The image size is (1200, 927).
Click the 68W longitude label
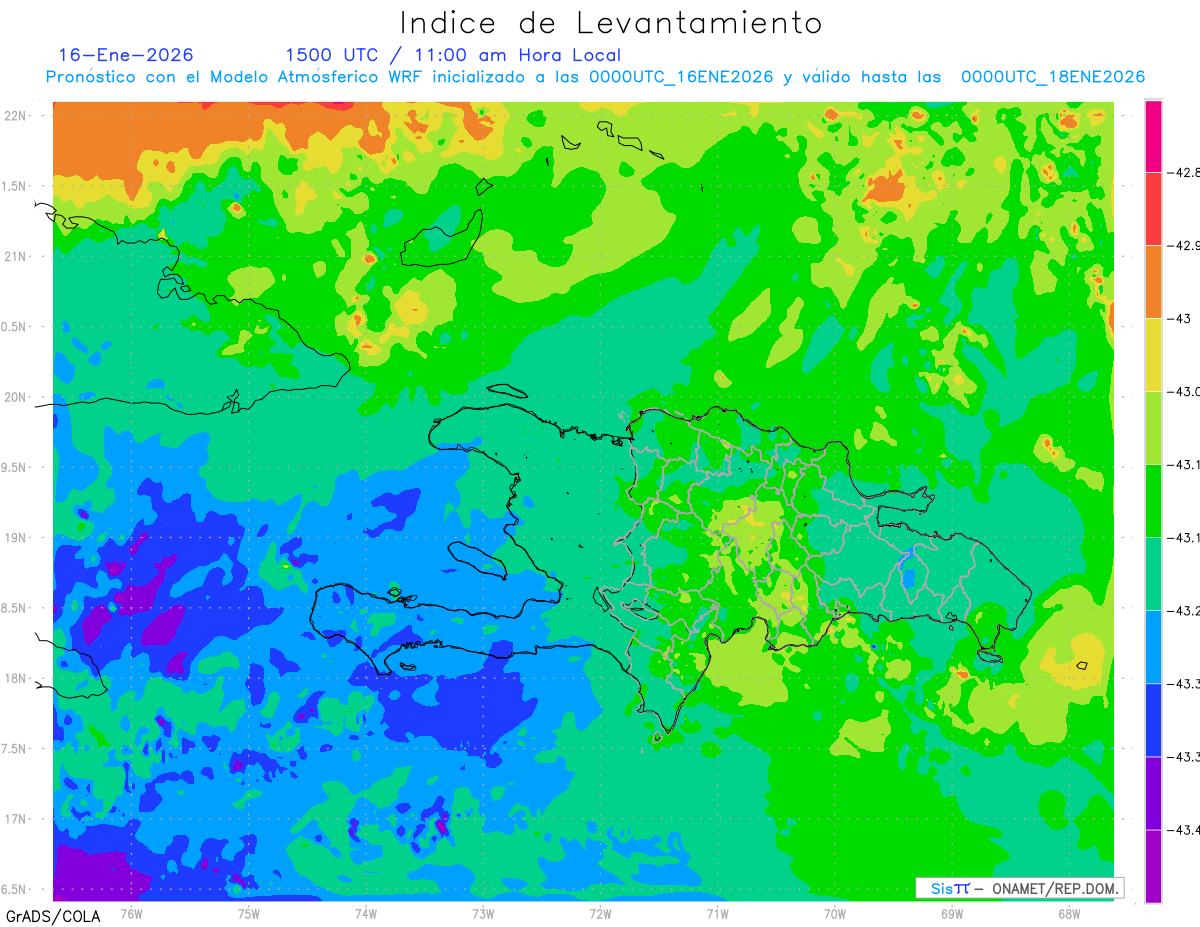tap(1069, 912)
